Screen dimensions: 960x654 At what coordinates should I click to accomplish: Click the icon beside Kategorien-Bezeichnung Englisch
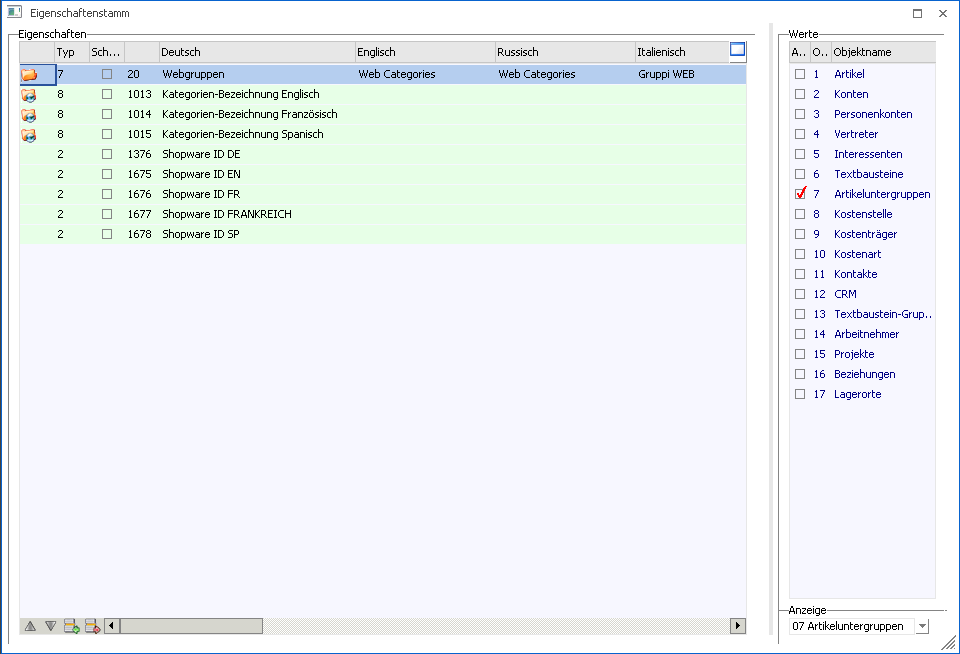(x=29, y=94)
